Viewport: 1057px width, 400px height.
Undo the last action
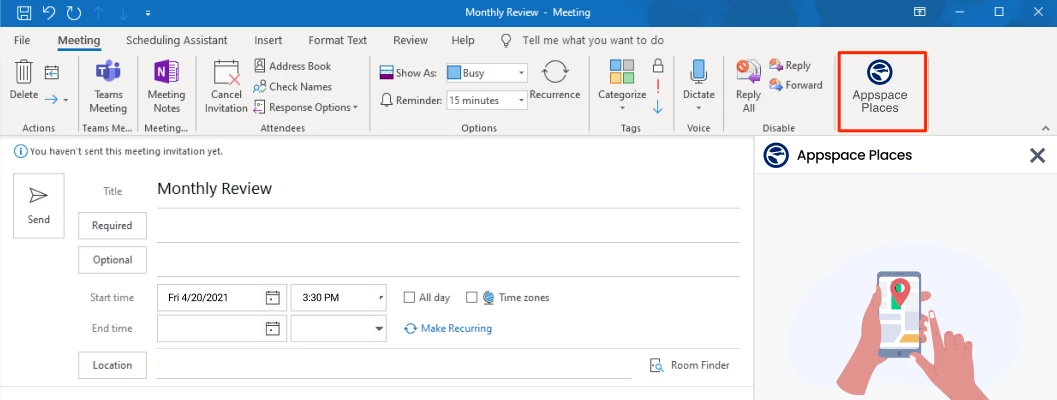coord(49,12)
